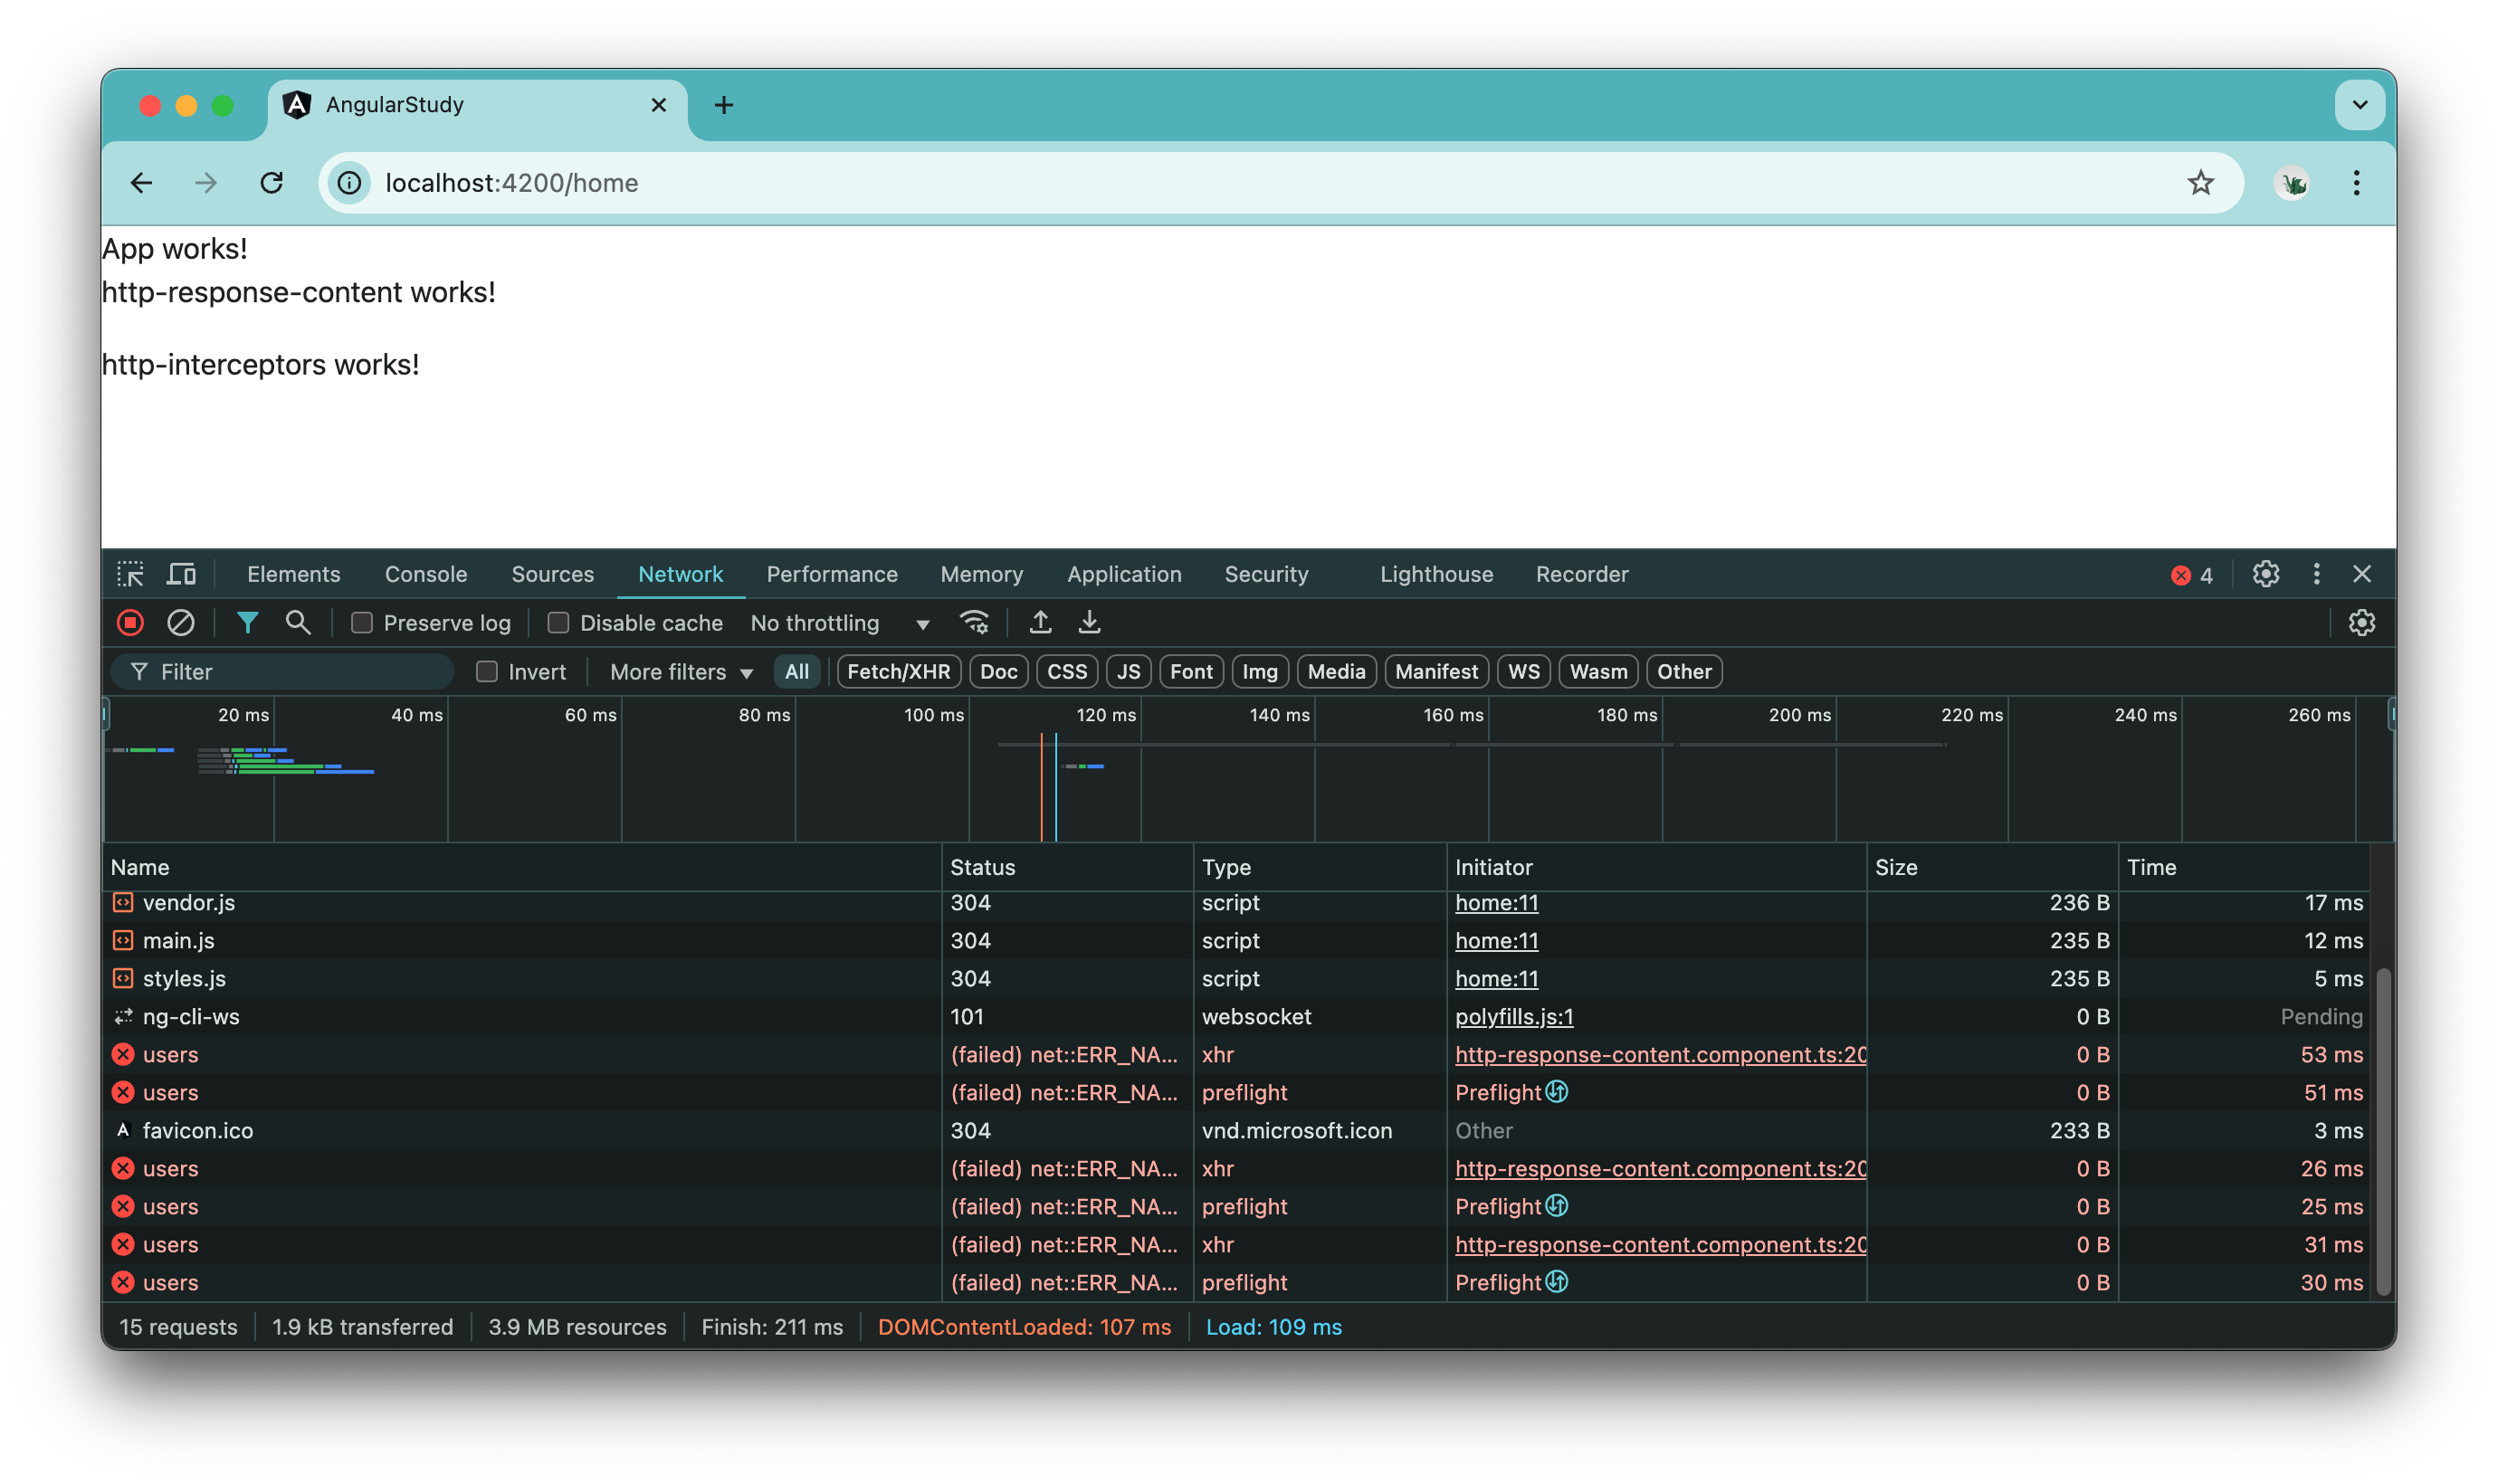
Task: Open the network request search
Action: coord(297,622)
